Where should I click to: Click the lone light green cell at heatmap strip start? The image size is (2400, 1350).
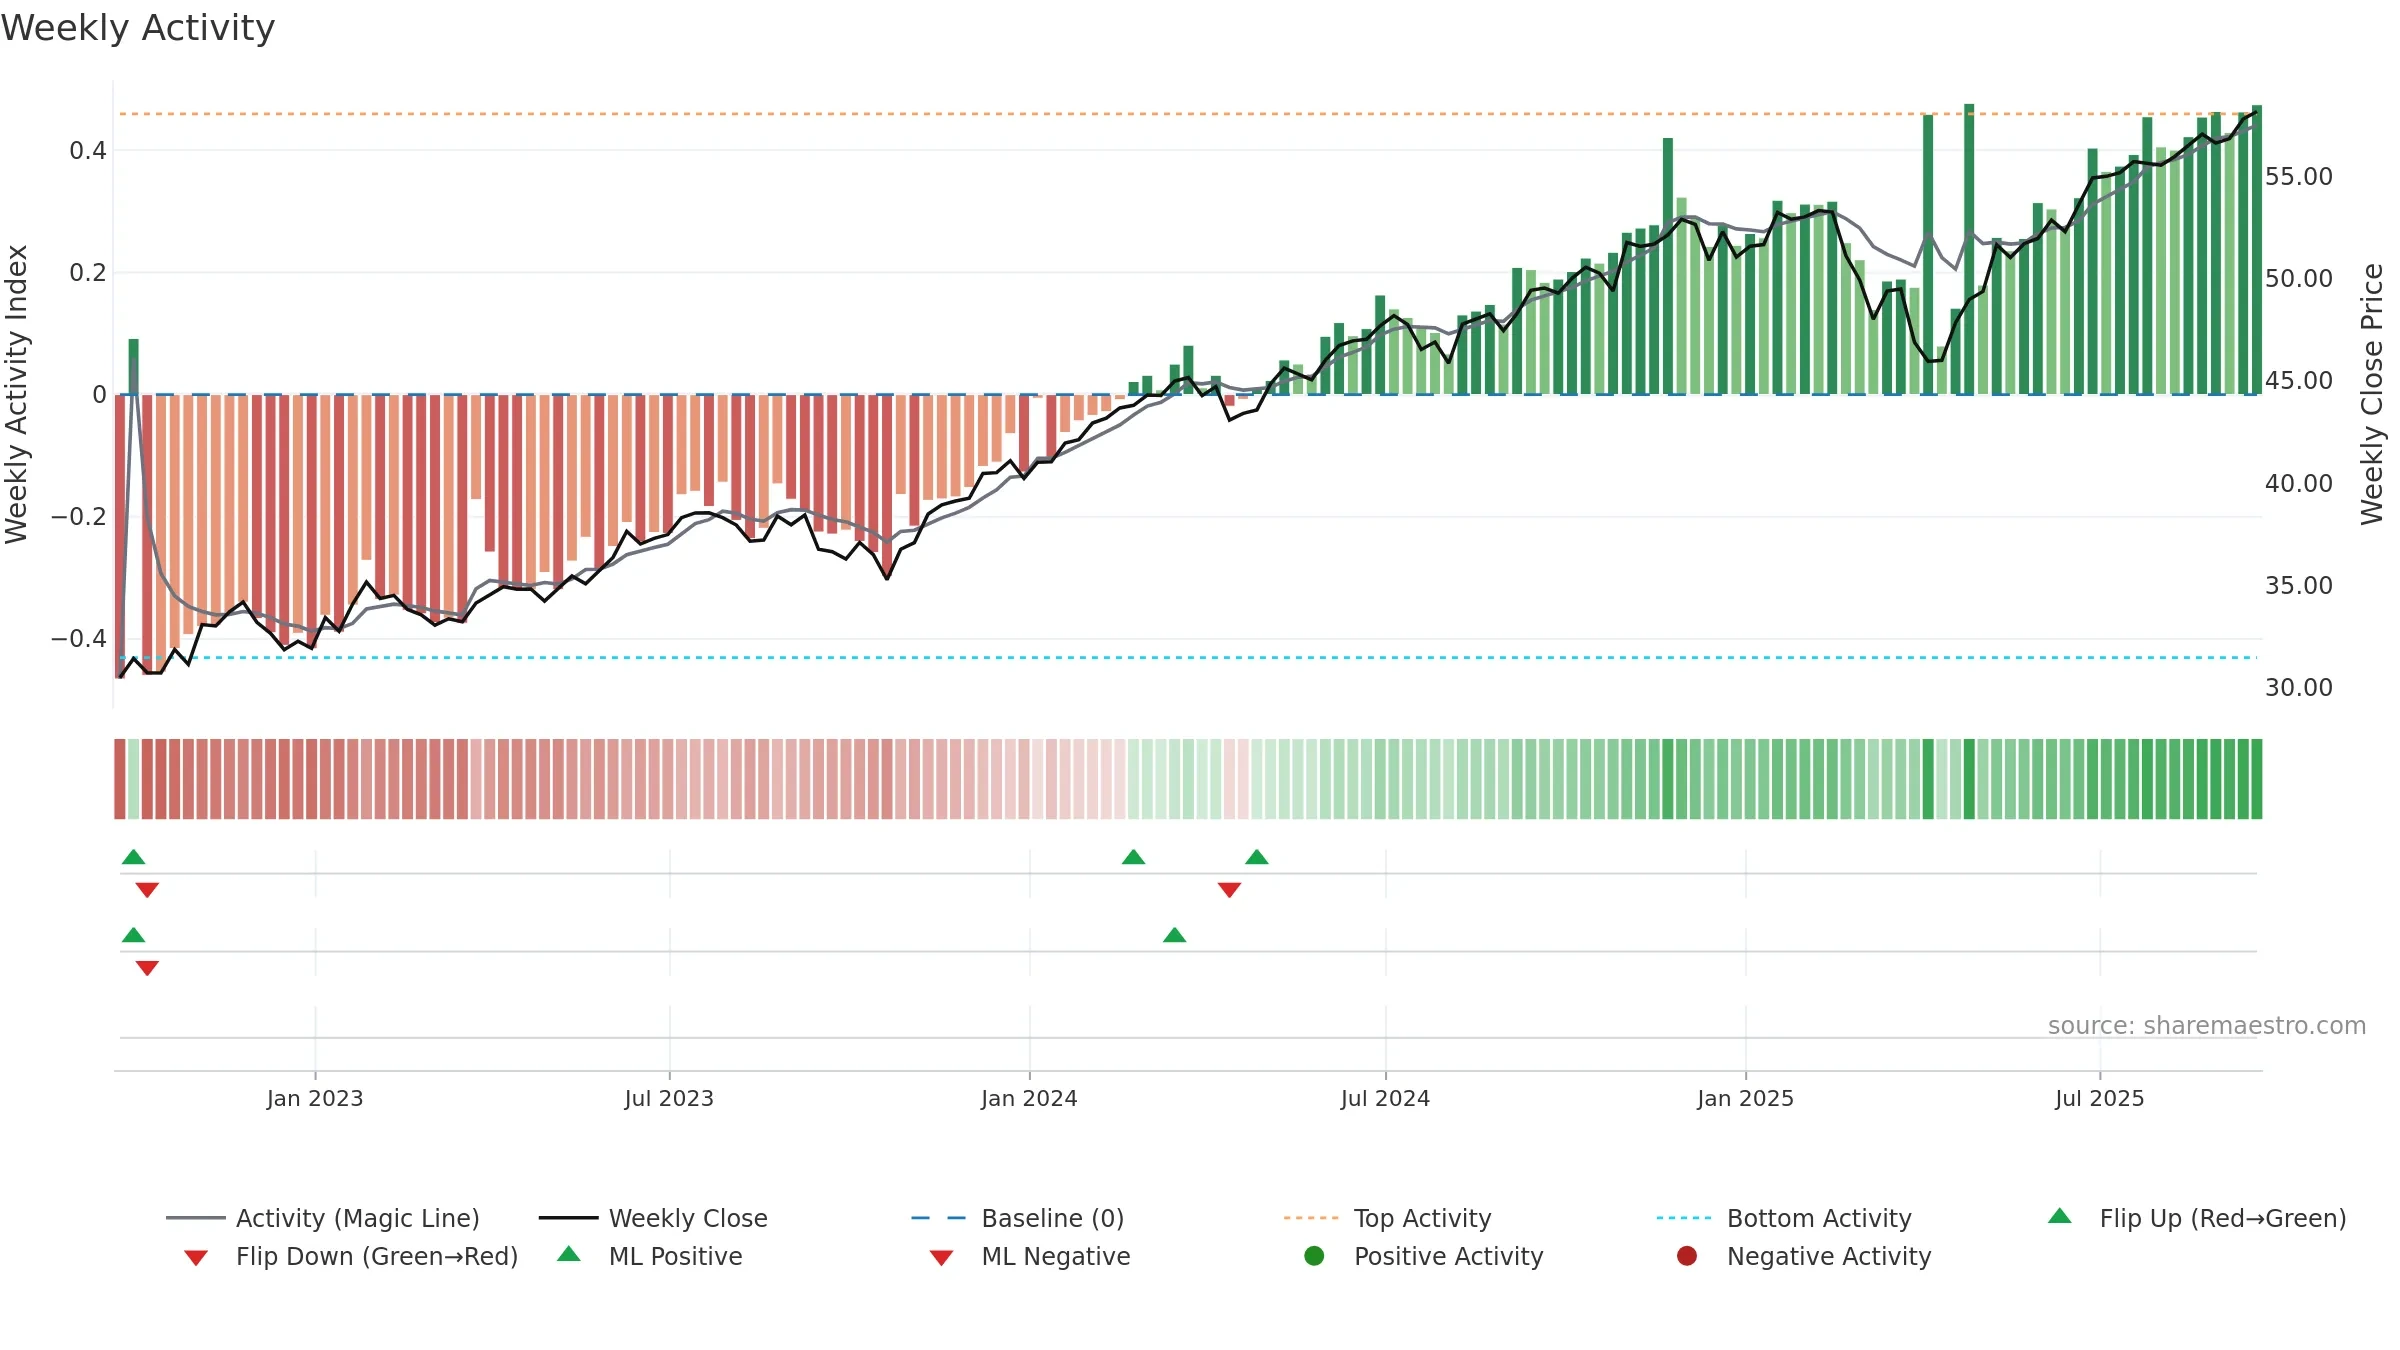(133, 779)
